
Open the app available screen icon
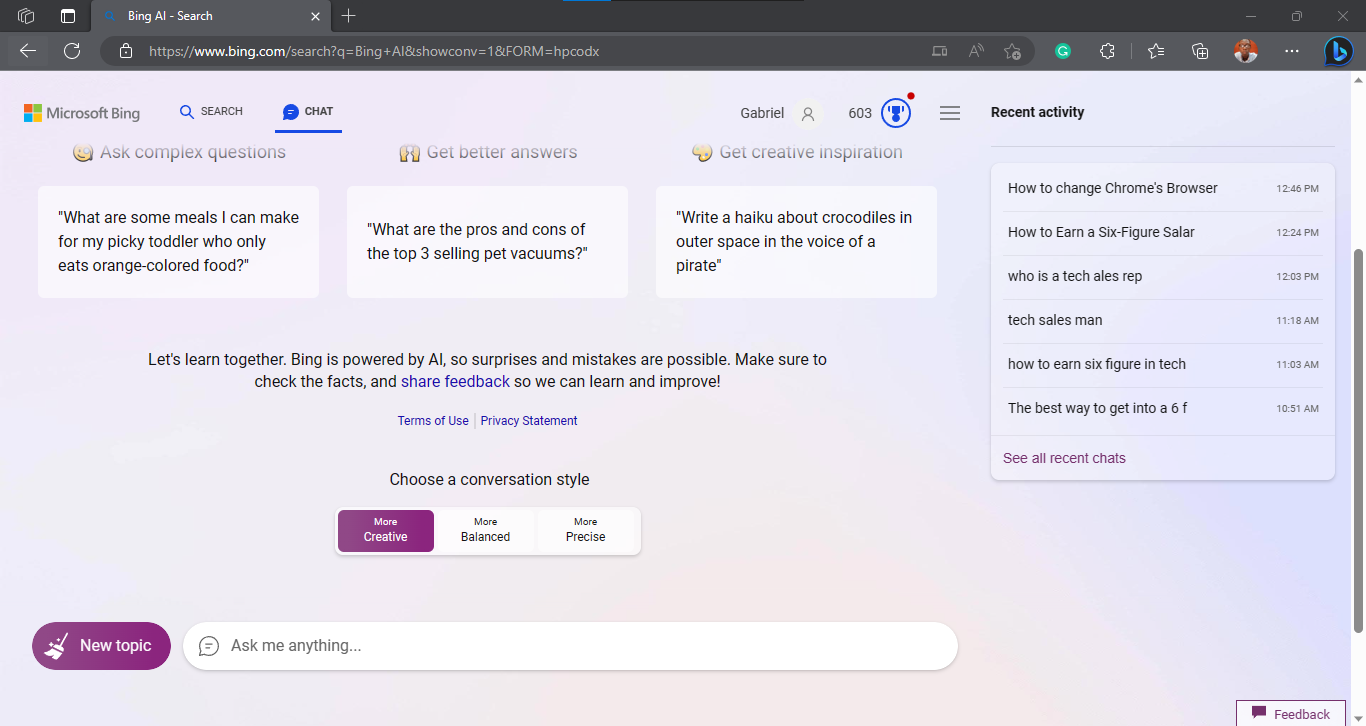(938, 51)
